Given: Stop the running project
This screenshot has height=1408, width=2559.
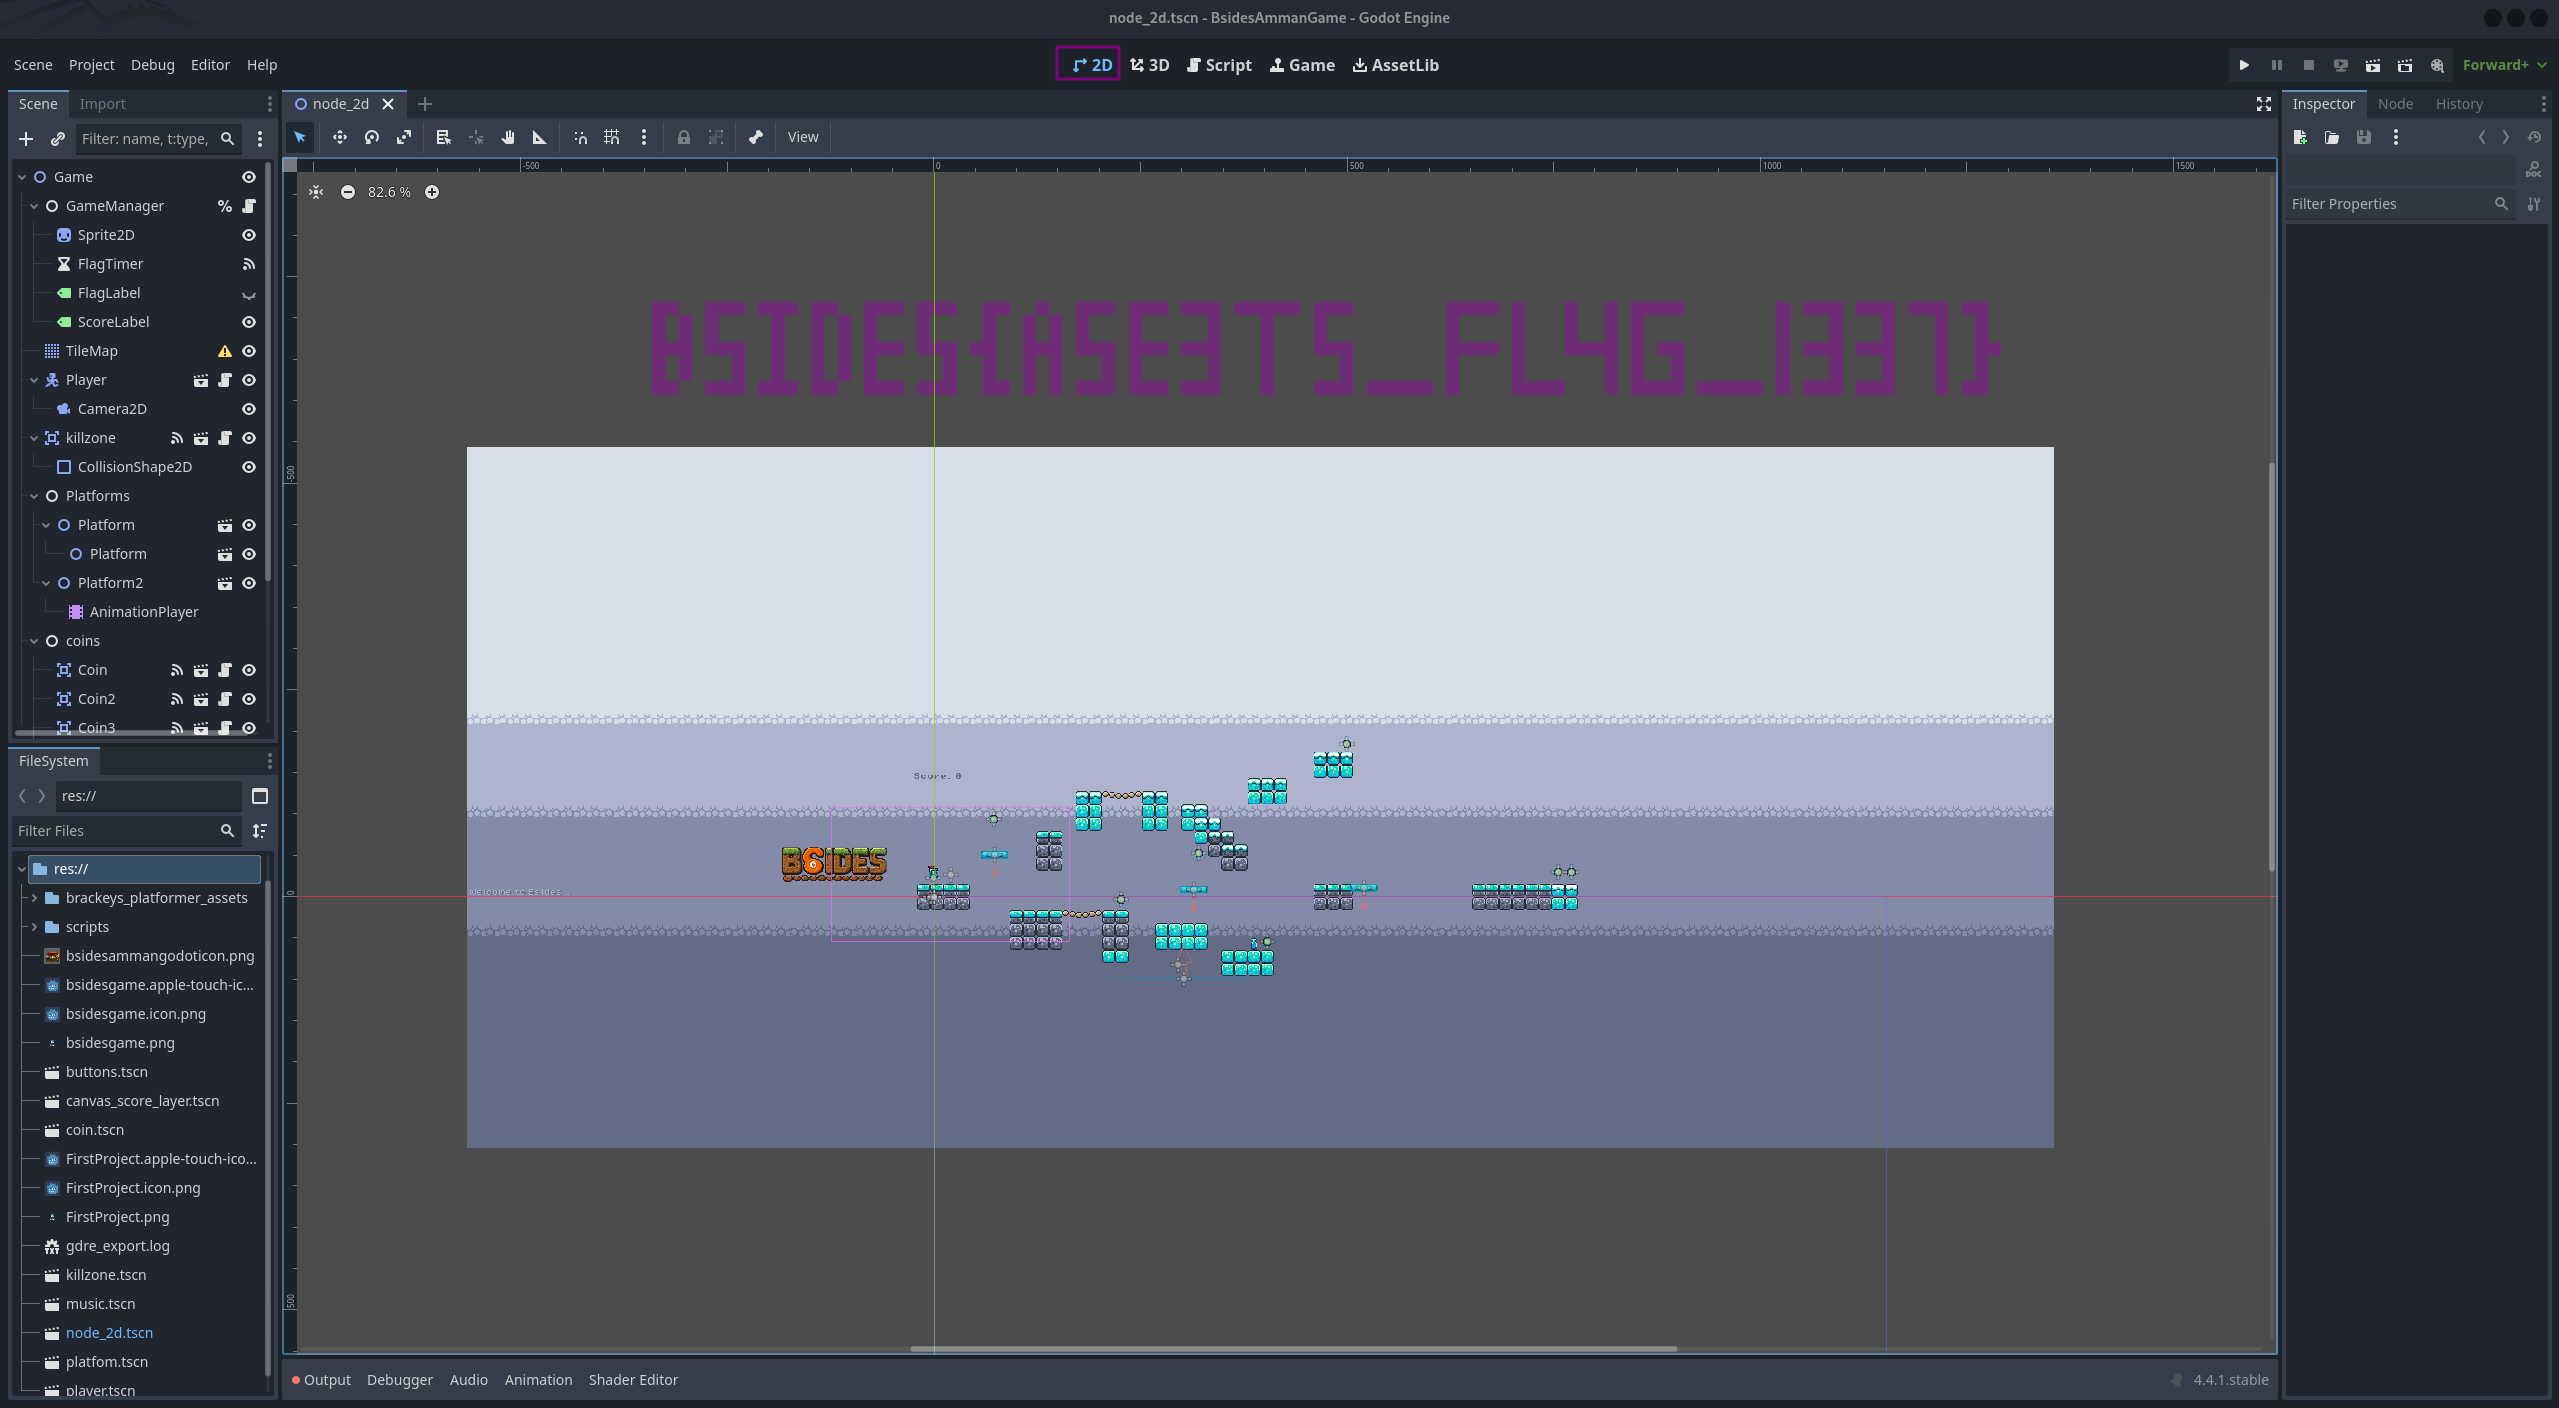Looking at the screenshot, I should tap(2309, 65).
